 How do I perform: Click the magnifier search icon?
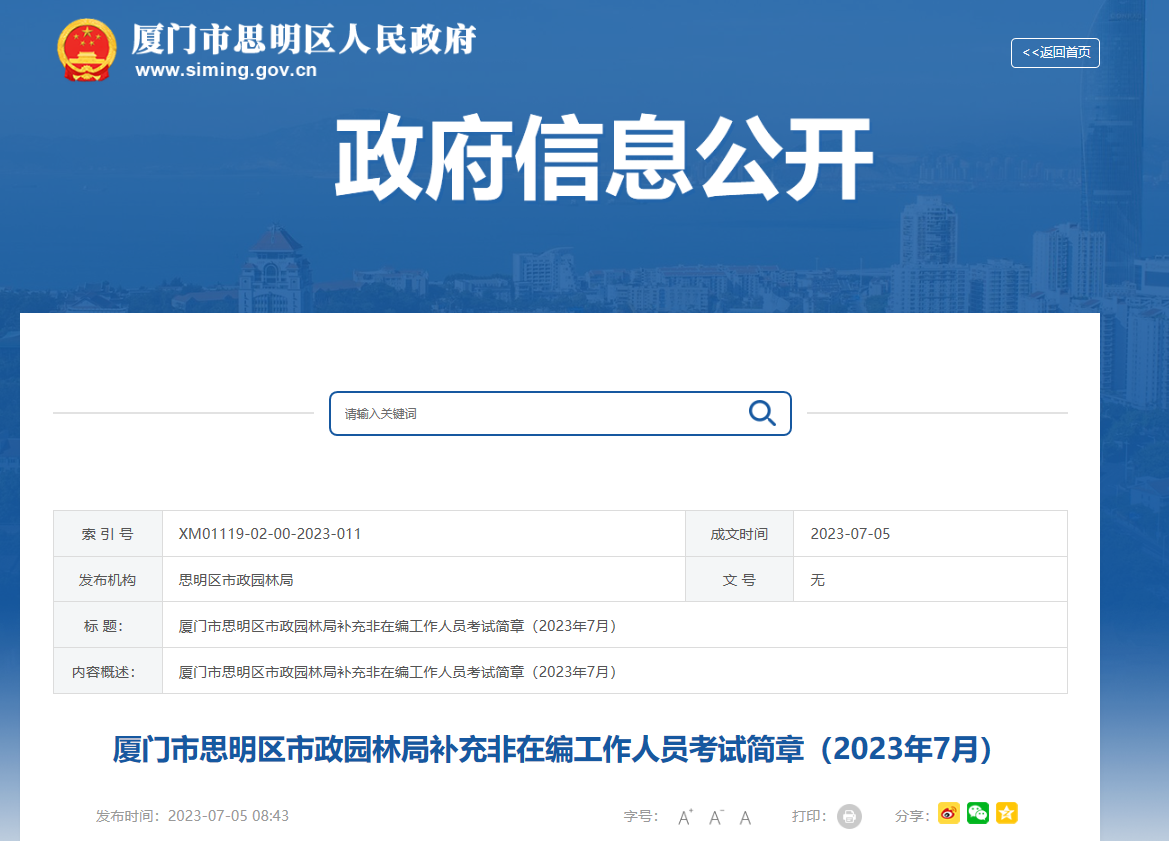[x=762, y=413]
